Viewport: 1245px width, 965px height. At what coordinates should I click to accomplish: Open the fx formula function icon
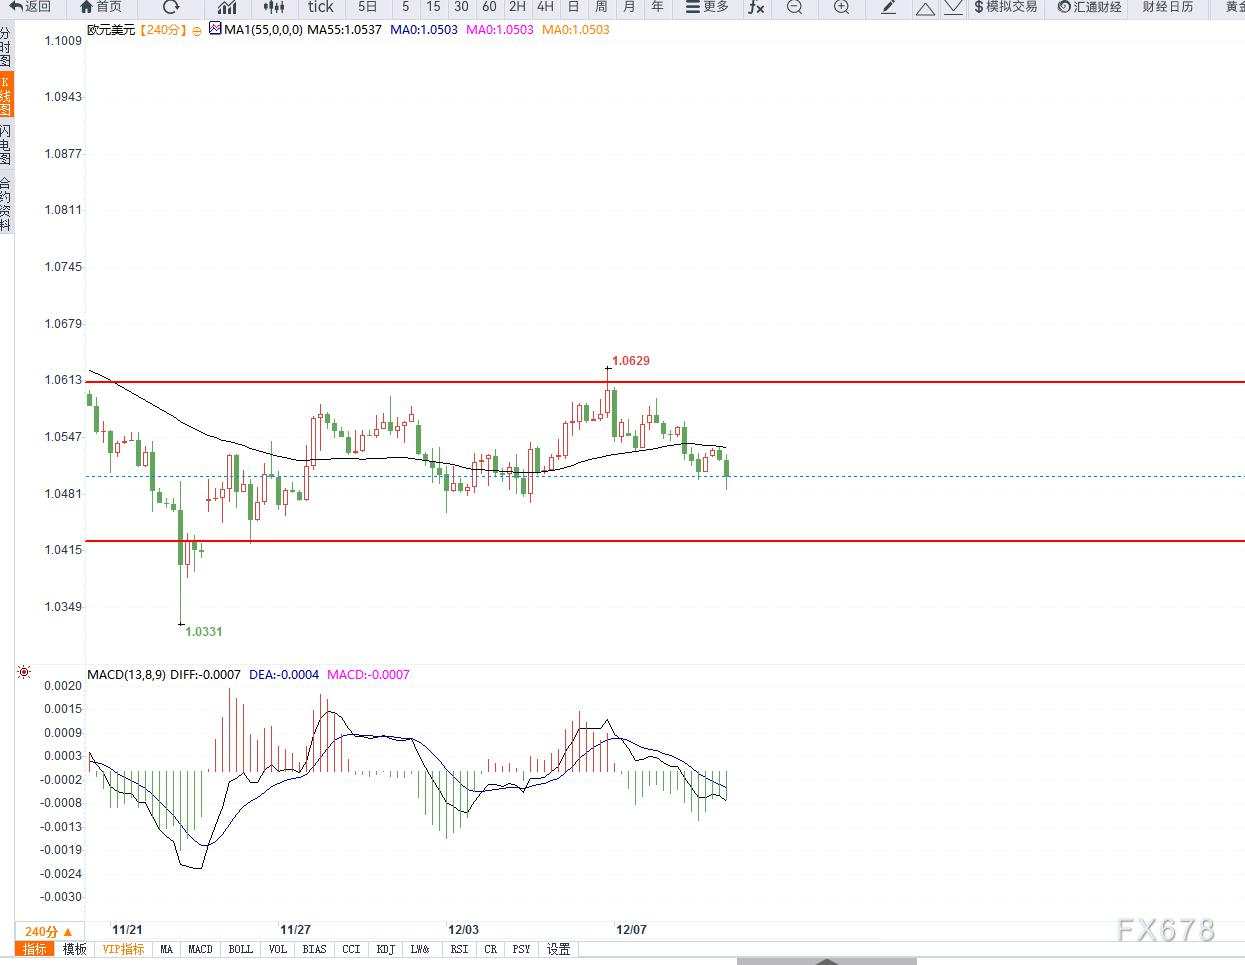click(x=756, y=7)
